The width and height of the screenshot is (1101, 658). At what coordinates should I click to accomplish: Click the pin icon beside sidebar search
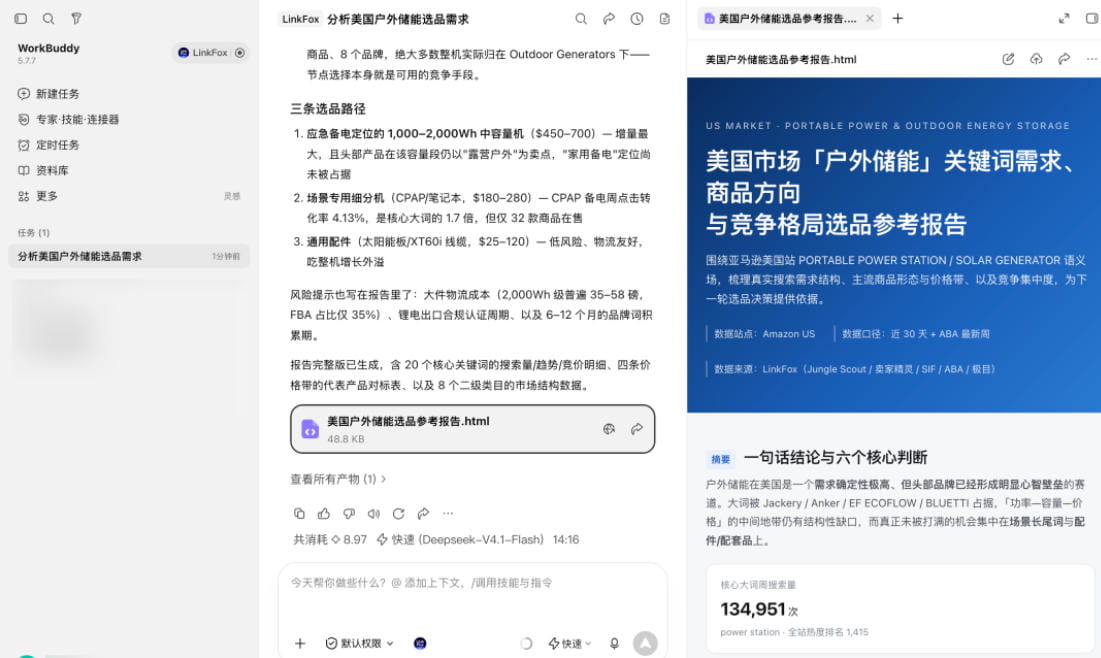pyautogui.click(x=76, y=19)
